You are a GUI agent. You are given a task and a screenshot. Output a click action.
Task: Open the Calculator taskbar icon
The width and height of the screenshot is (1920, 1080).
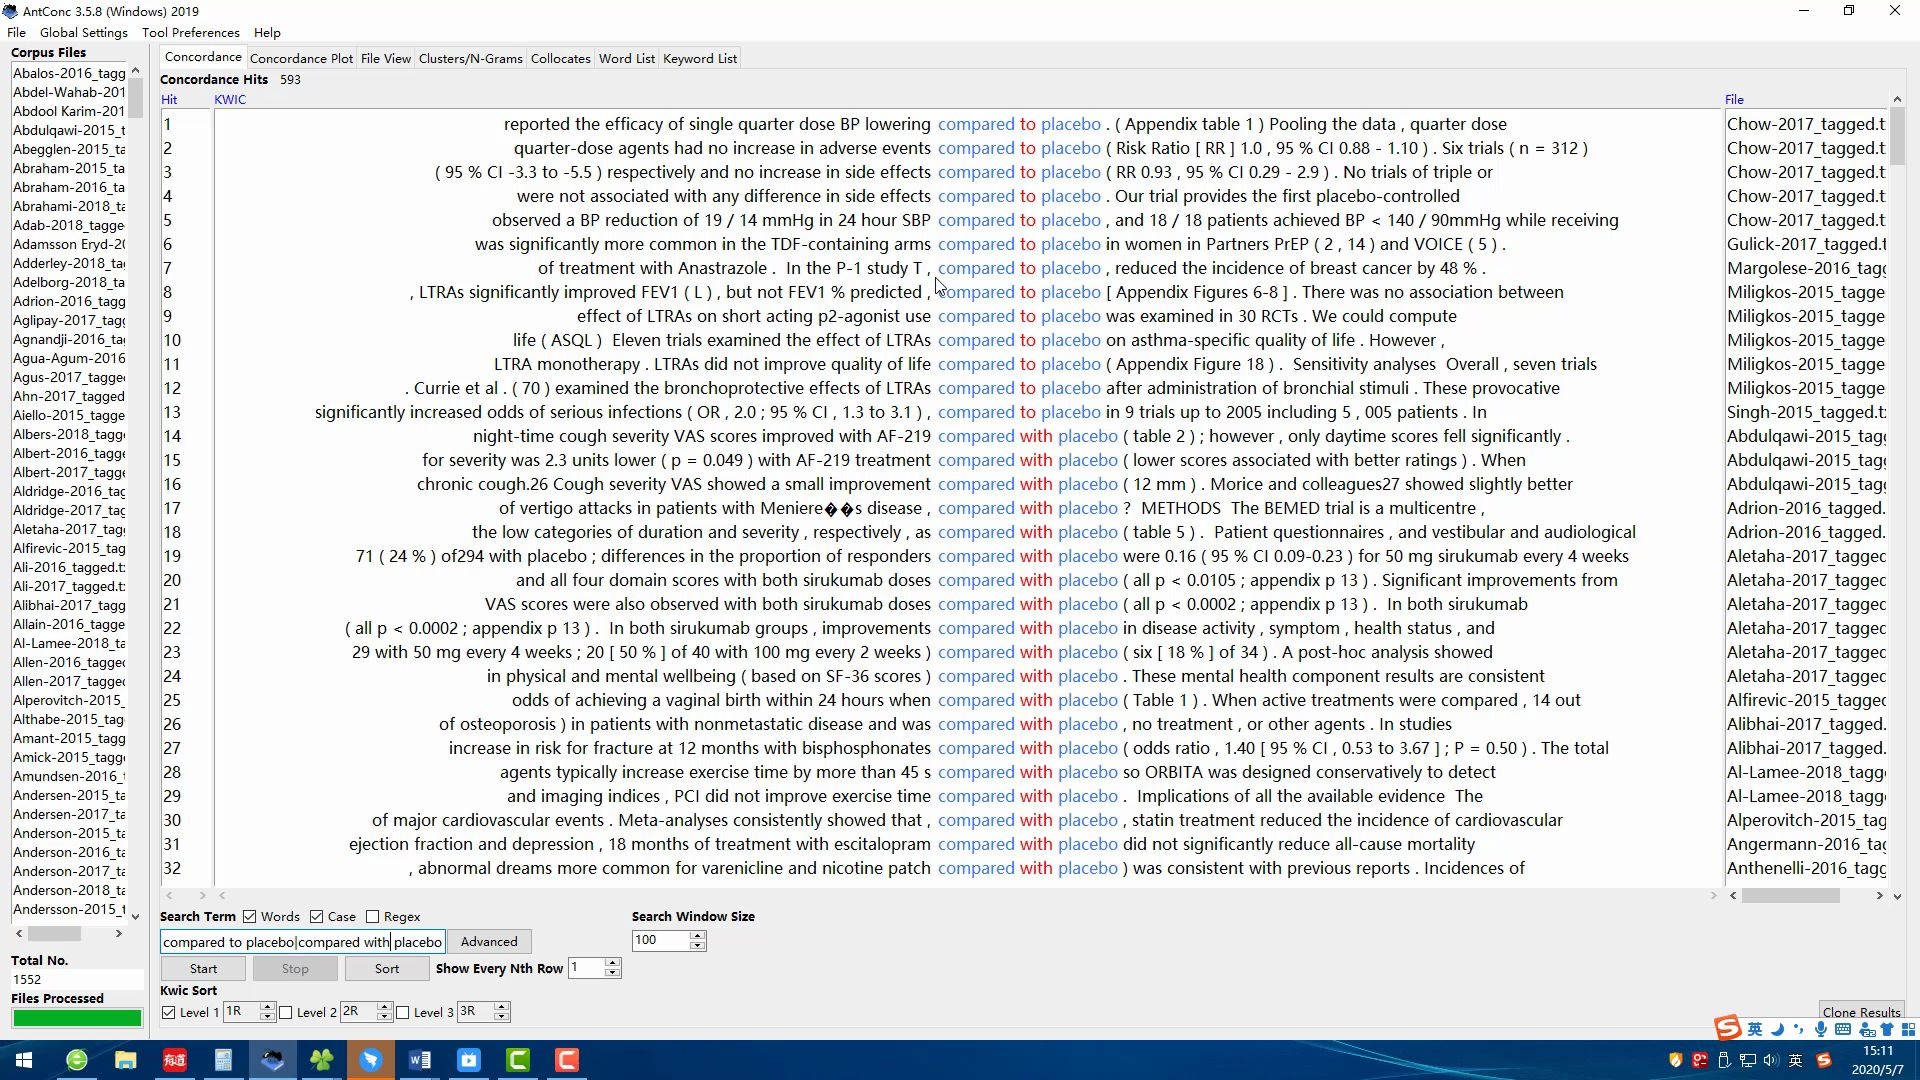coord(223,1060)
